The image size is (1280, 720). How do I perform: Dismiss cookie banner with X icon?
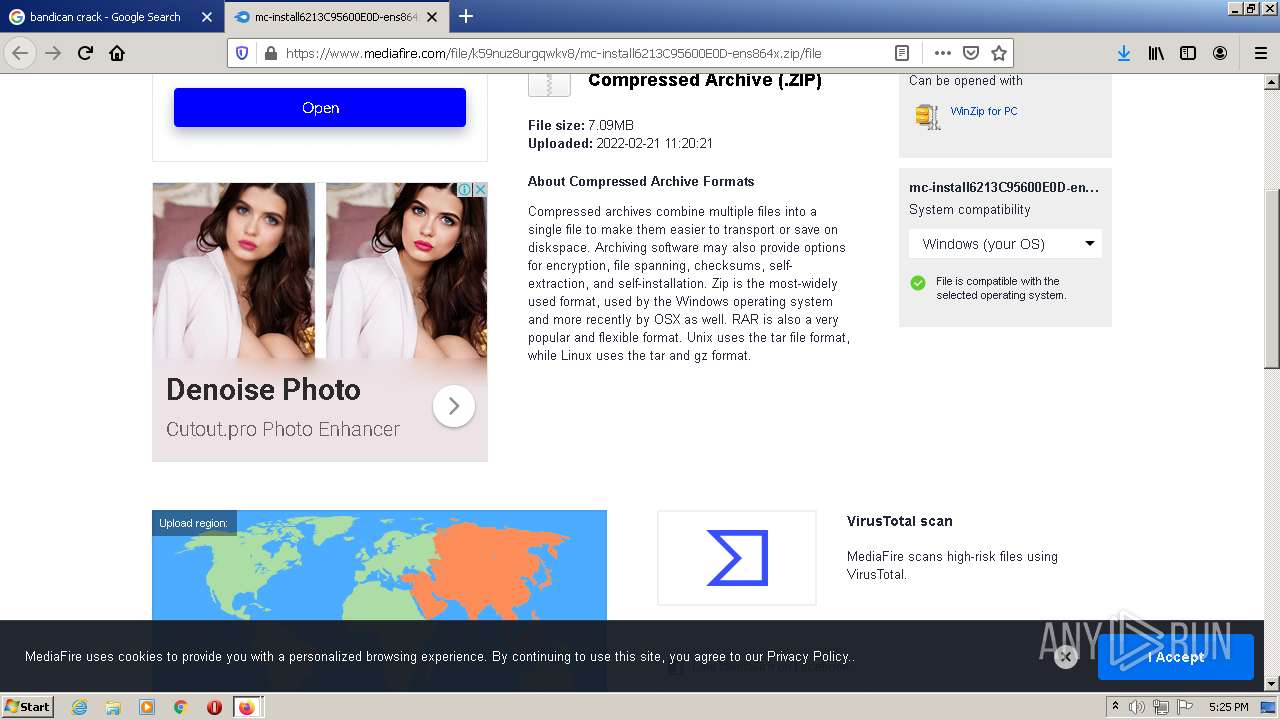1066,657
